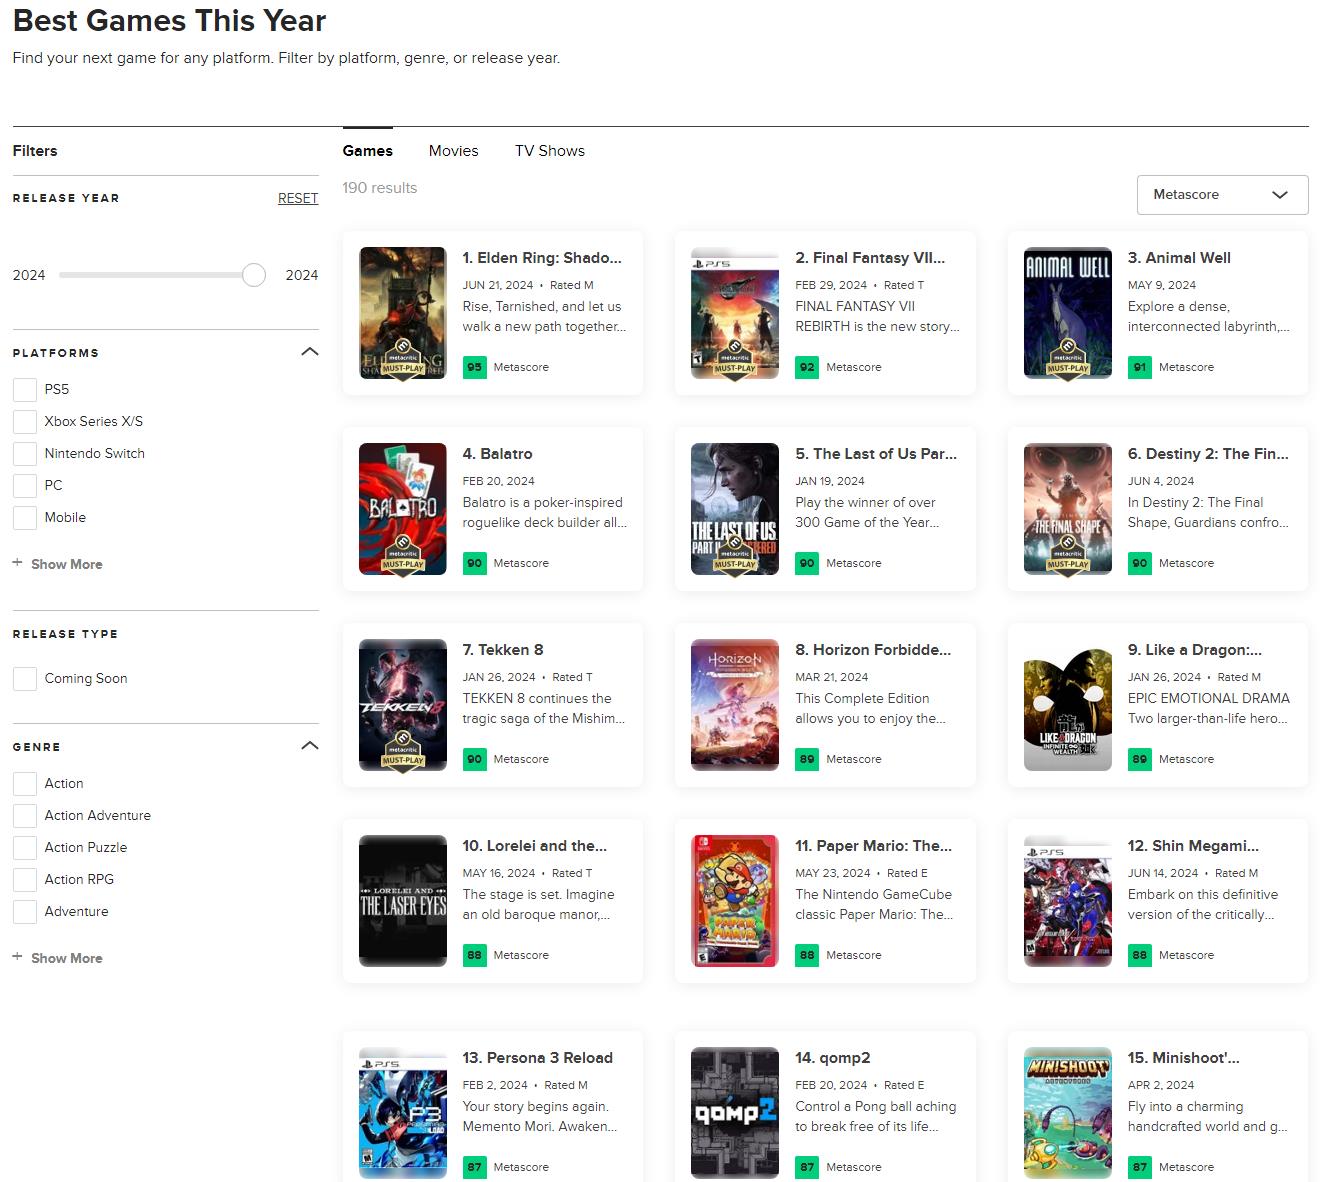Viewport: 1334px width, 1182px height.
Task: Click the Metascore 91 badge for Animal Well
Action: point(1139,367)
